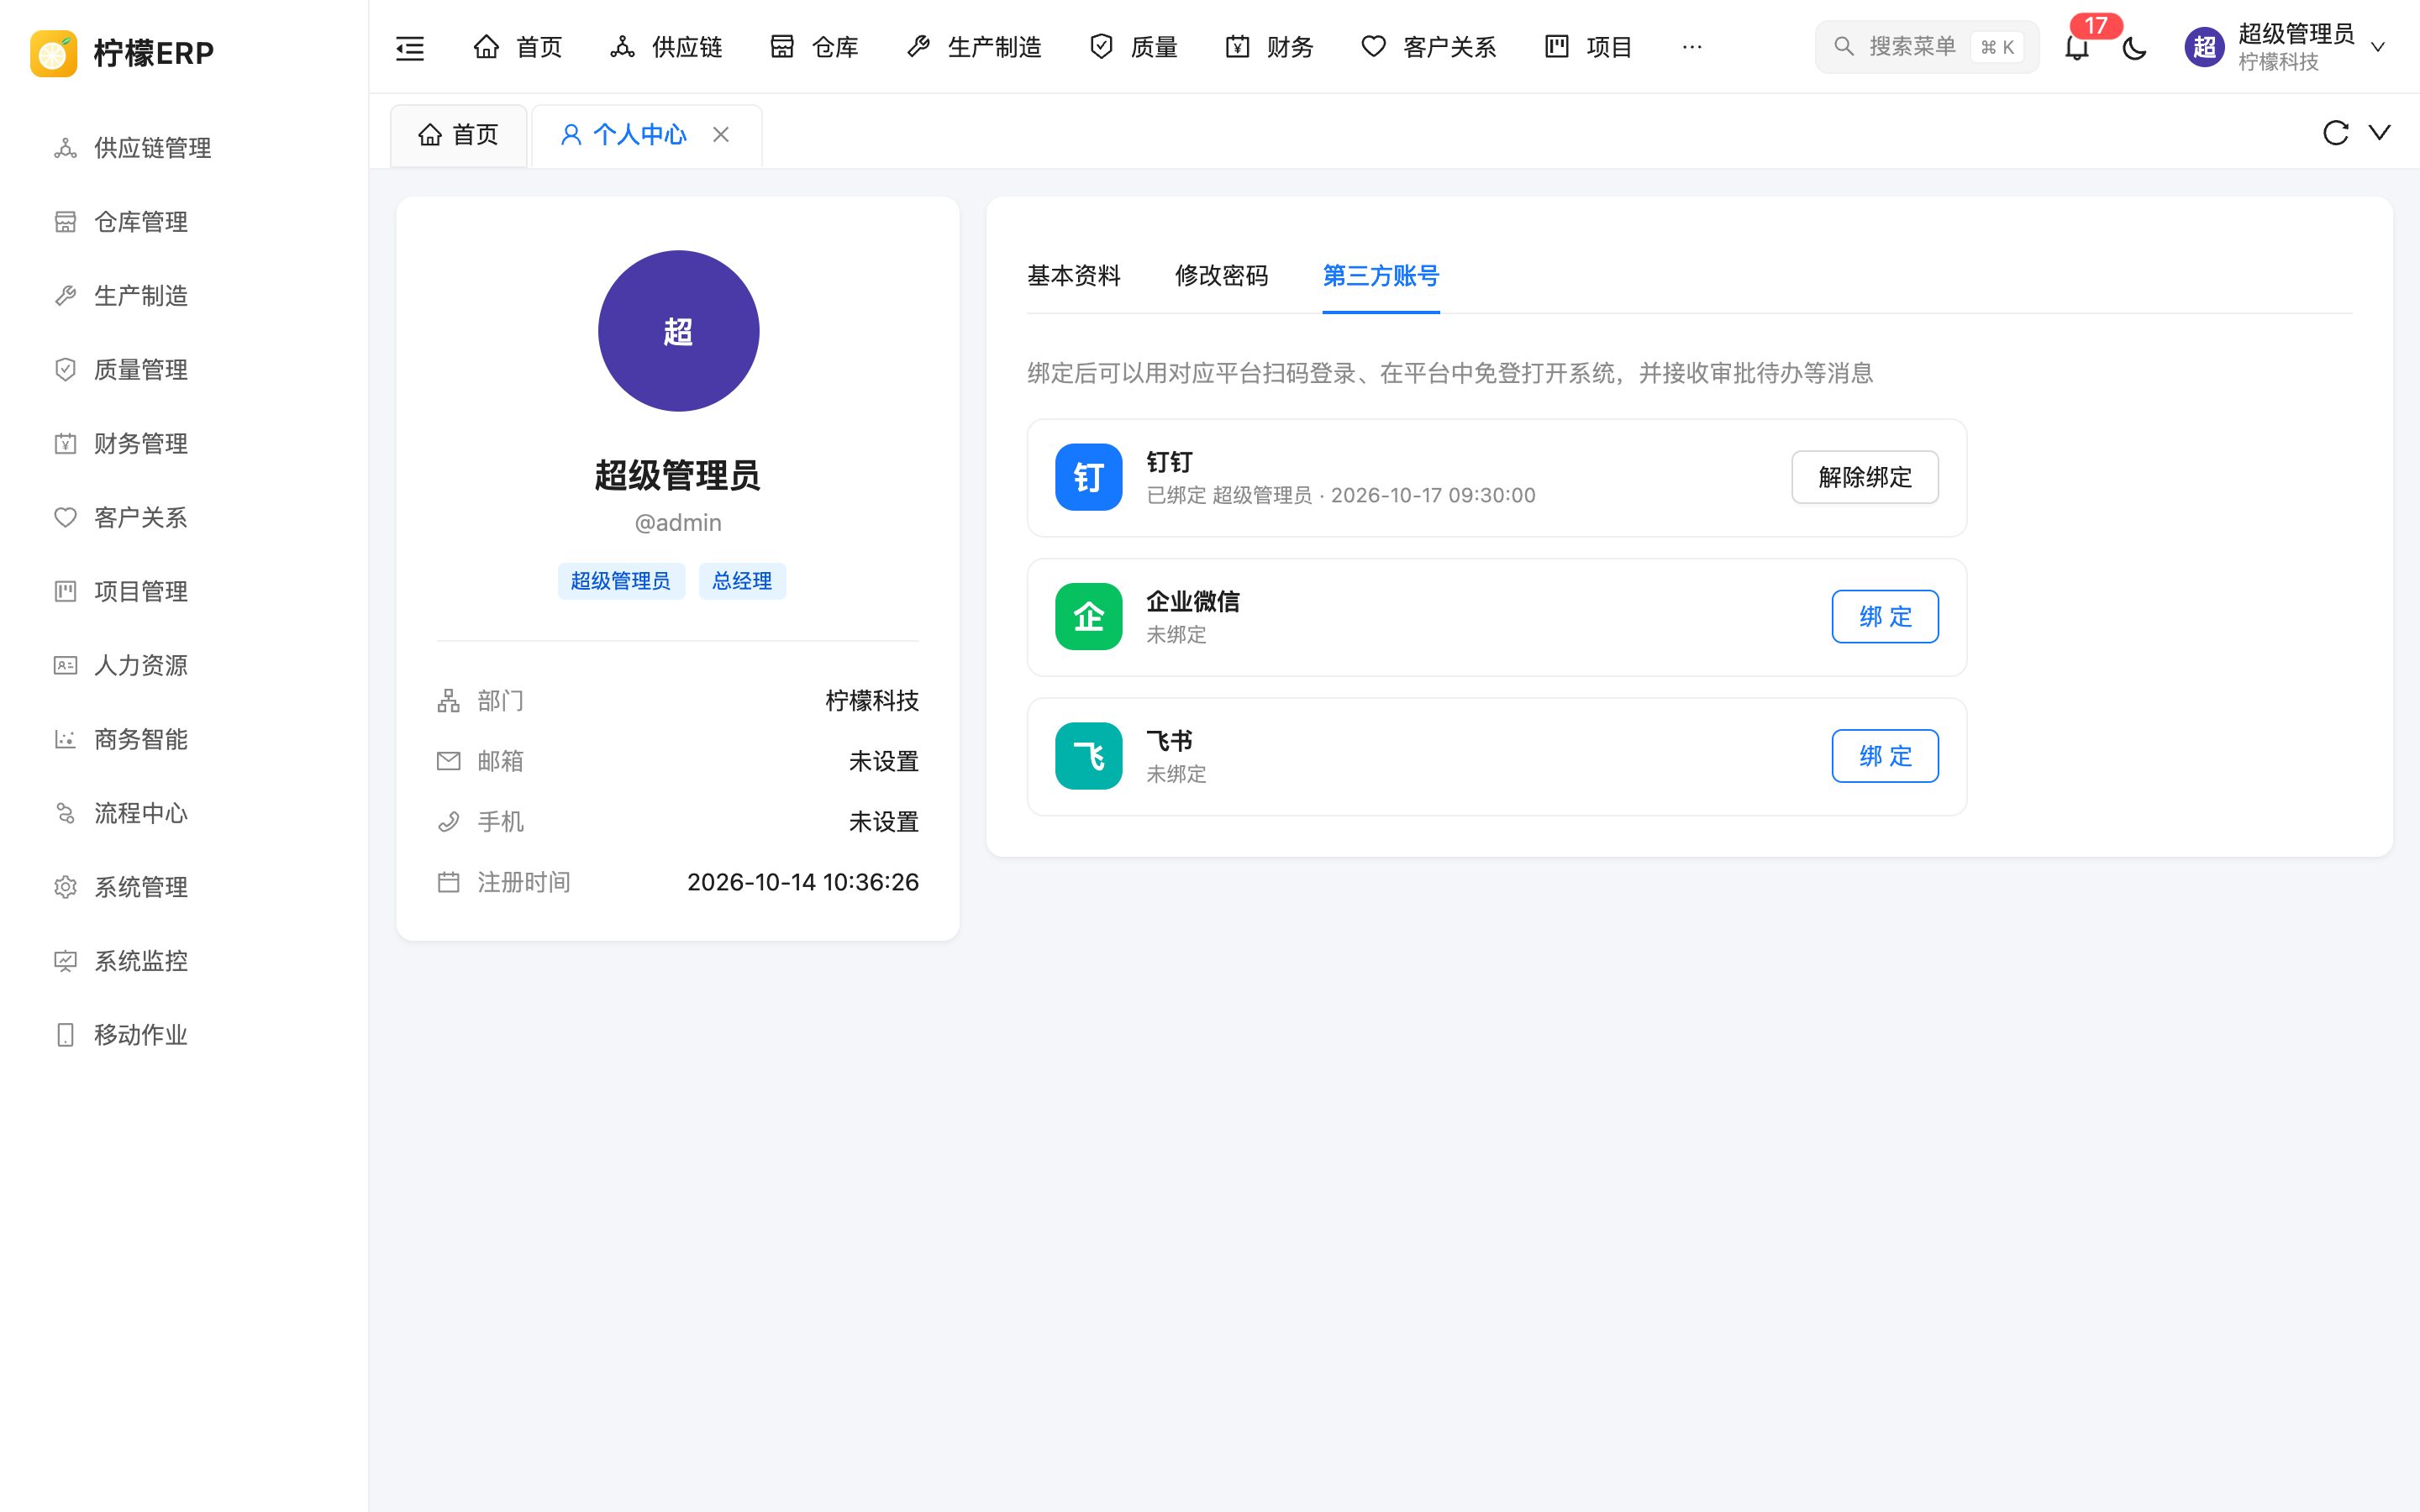Open 供应链 in the top navigation
The width and height of the screenshot is (2420, 1512).
[x=666, y=47]
